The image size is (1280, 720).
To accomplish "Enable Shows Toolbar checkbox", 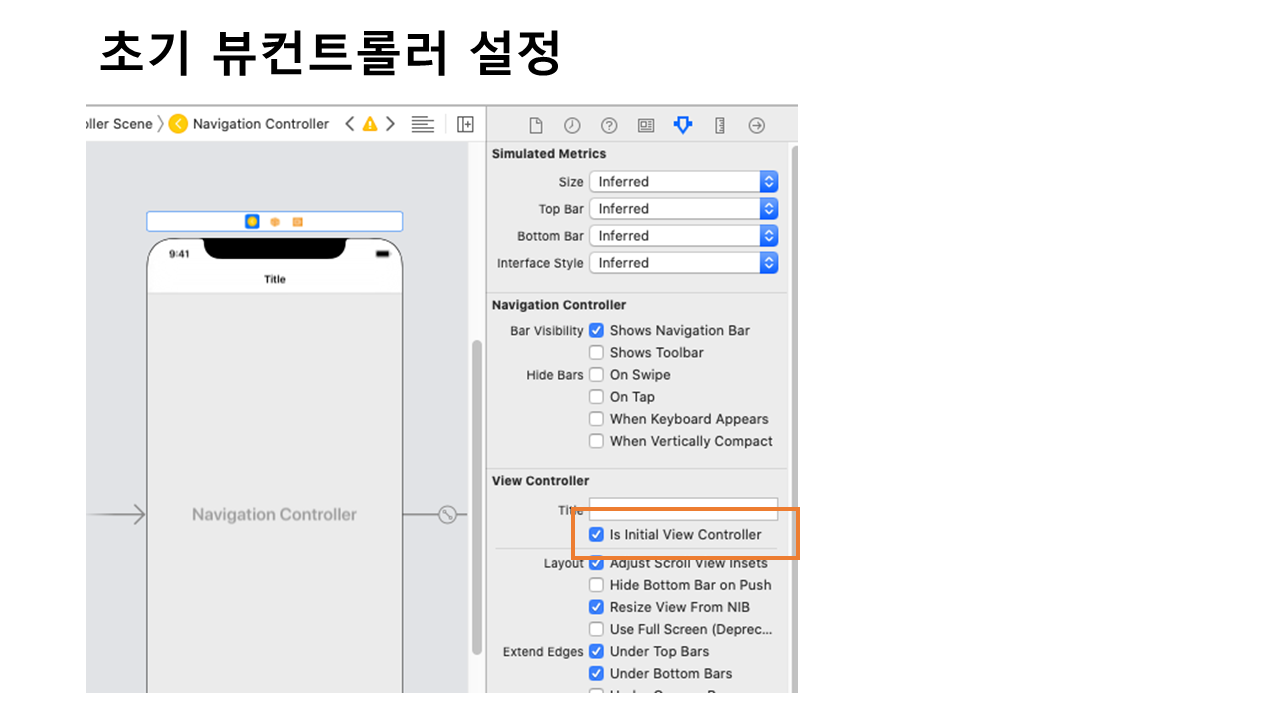I will point(597,353).
